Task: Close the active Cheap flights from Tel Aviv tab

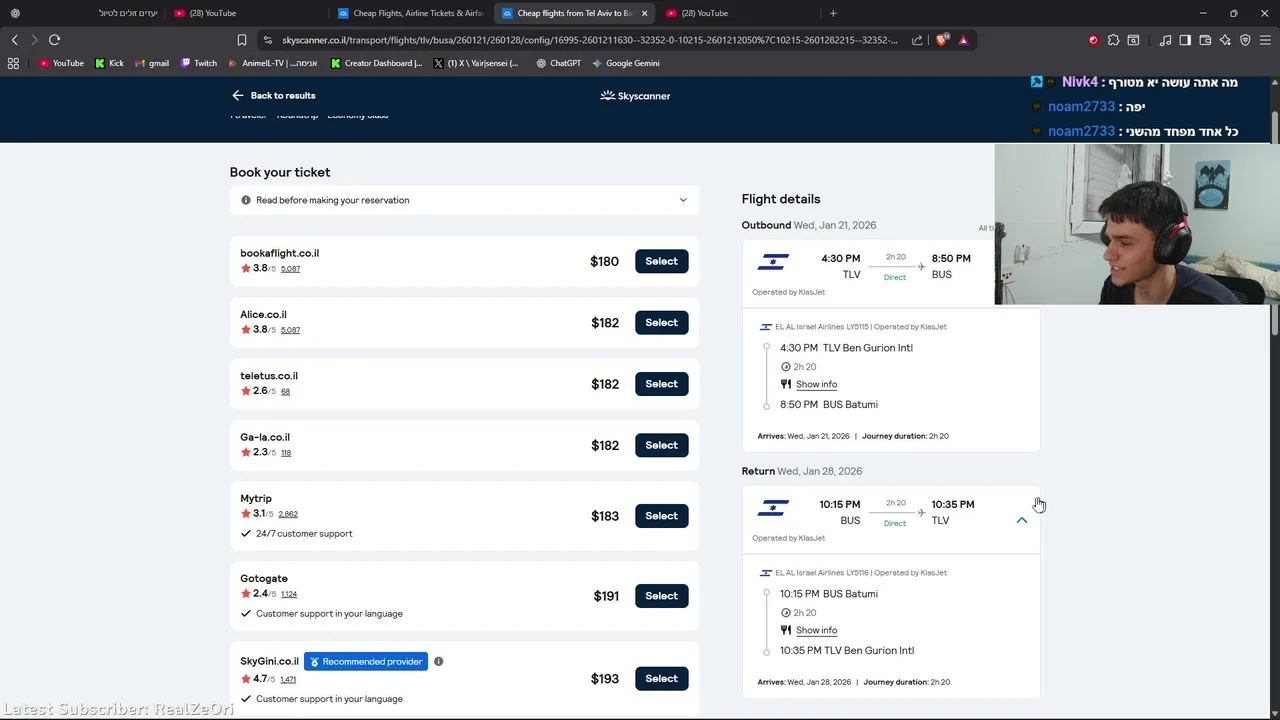Action: tap(644, 13)
